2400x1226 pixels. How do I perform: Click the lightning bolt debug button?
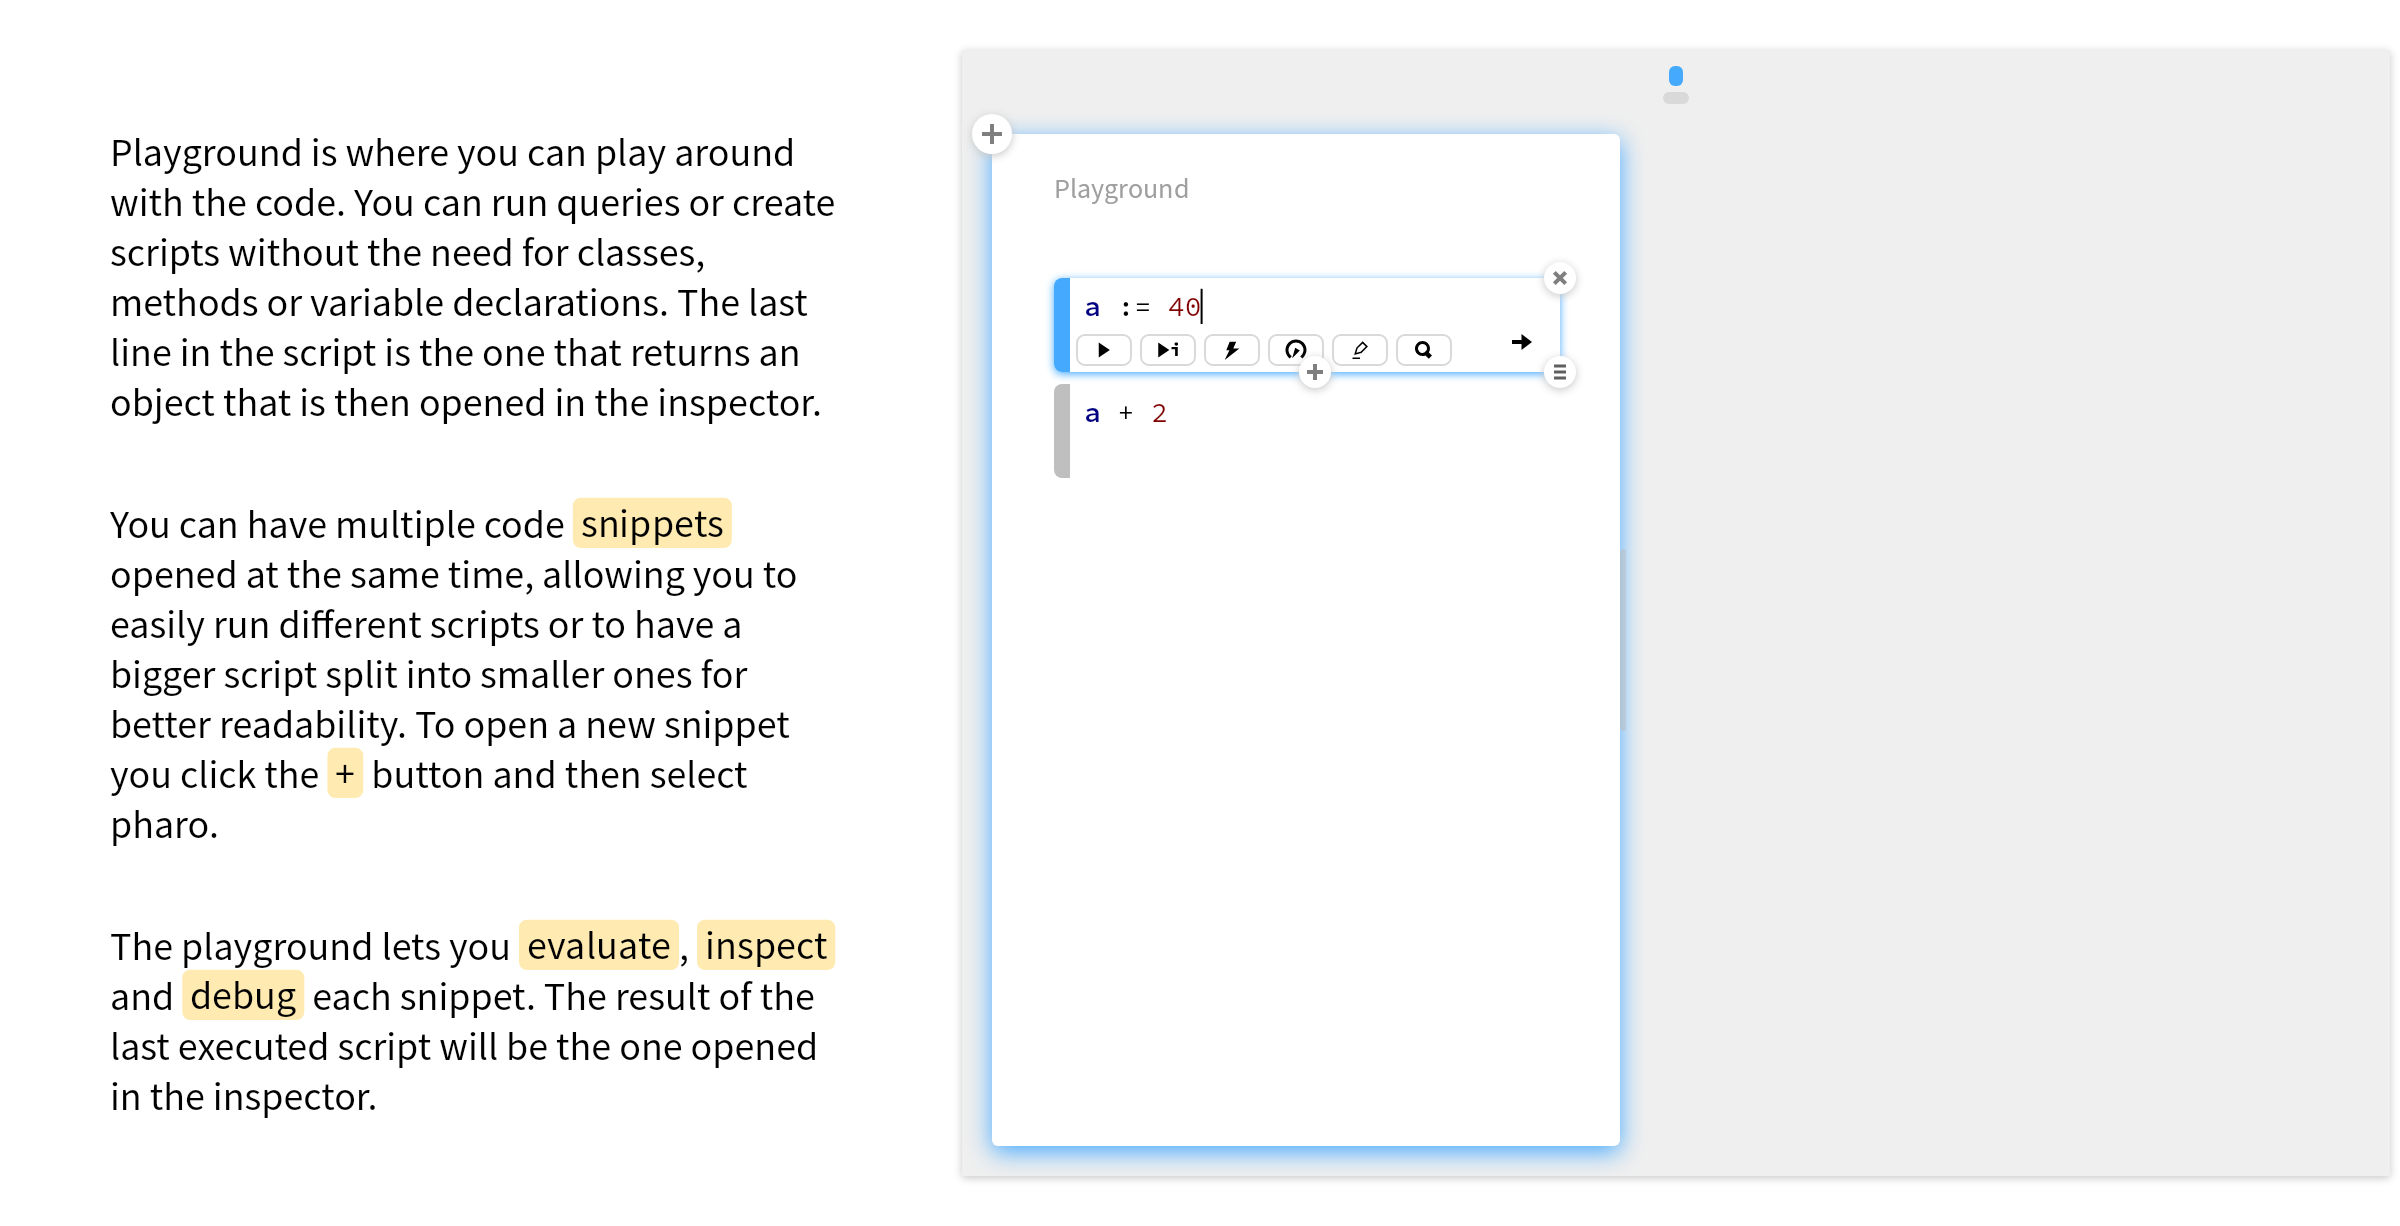click(1231, 350)
